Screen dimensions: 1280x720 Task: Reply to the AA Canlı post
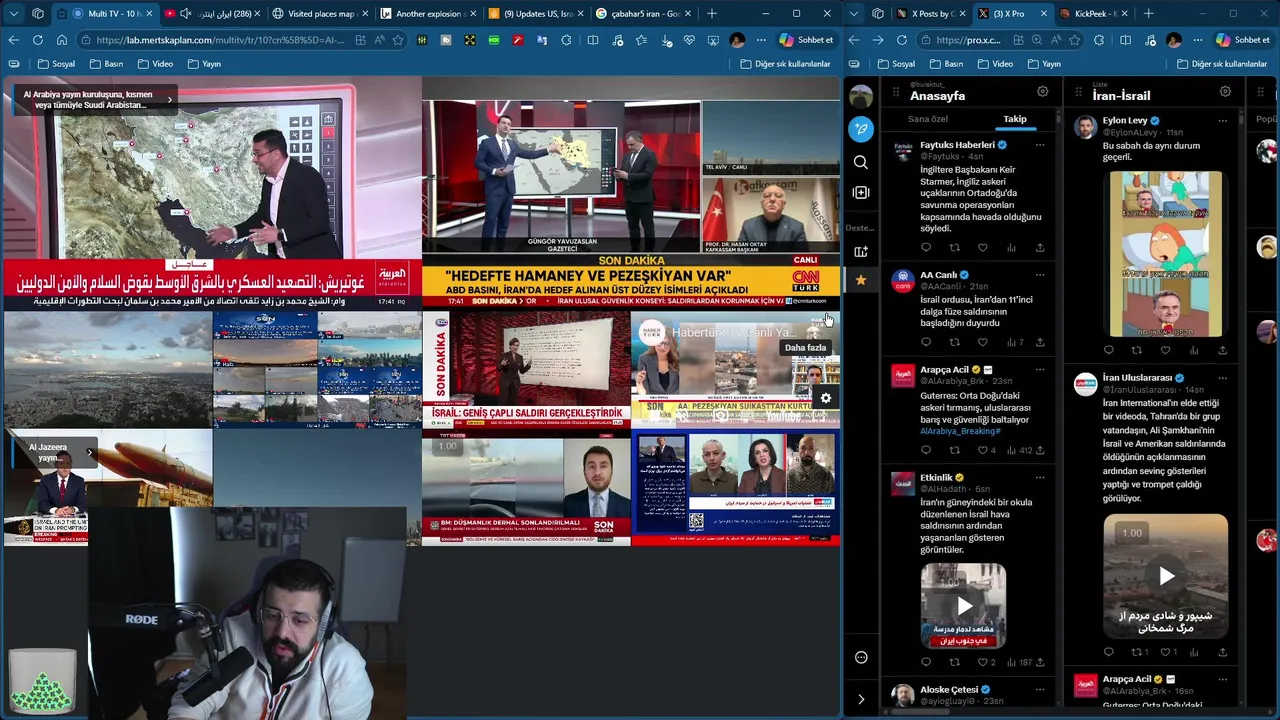(x=926, y=342)
